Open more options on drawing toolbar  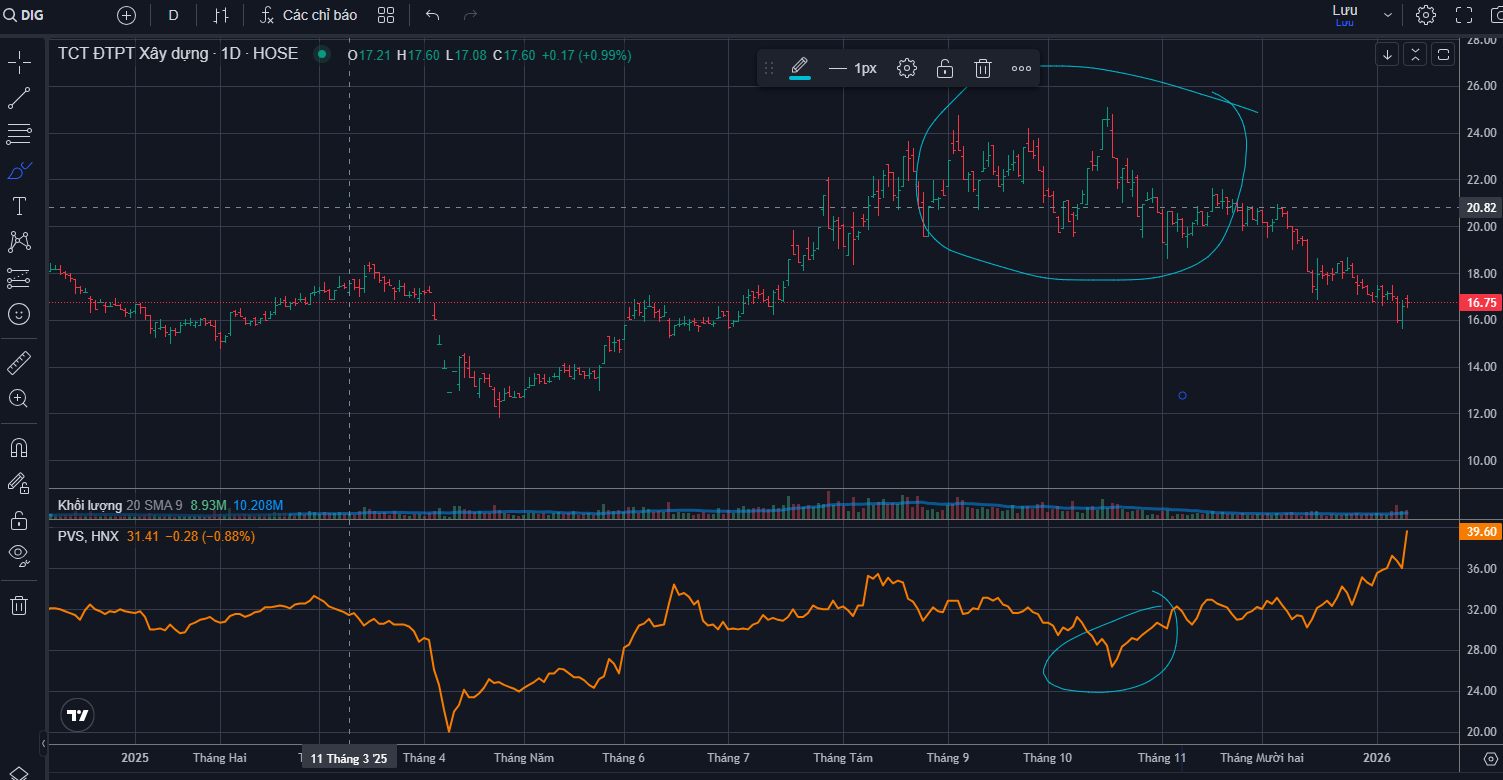[x=1021, y=68]
